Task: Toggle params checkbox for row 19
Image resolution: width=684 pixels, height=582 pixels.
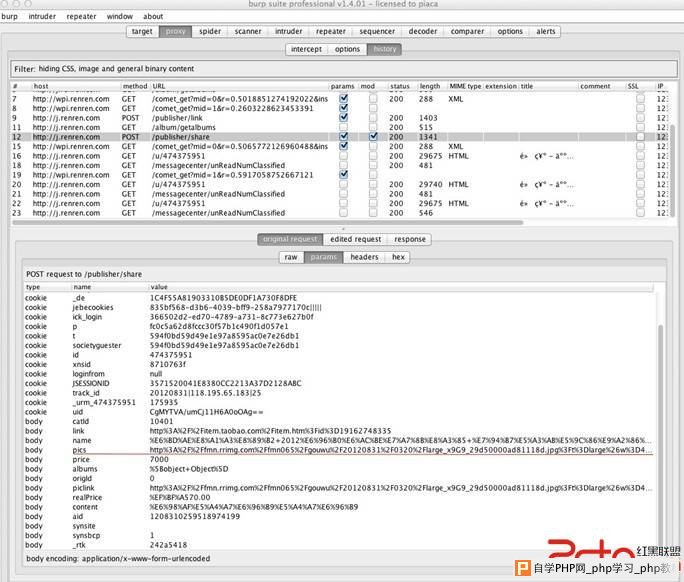Action: pos(344,175)
